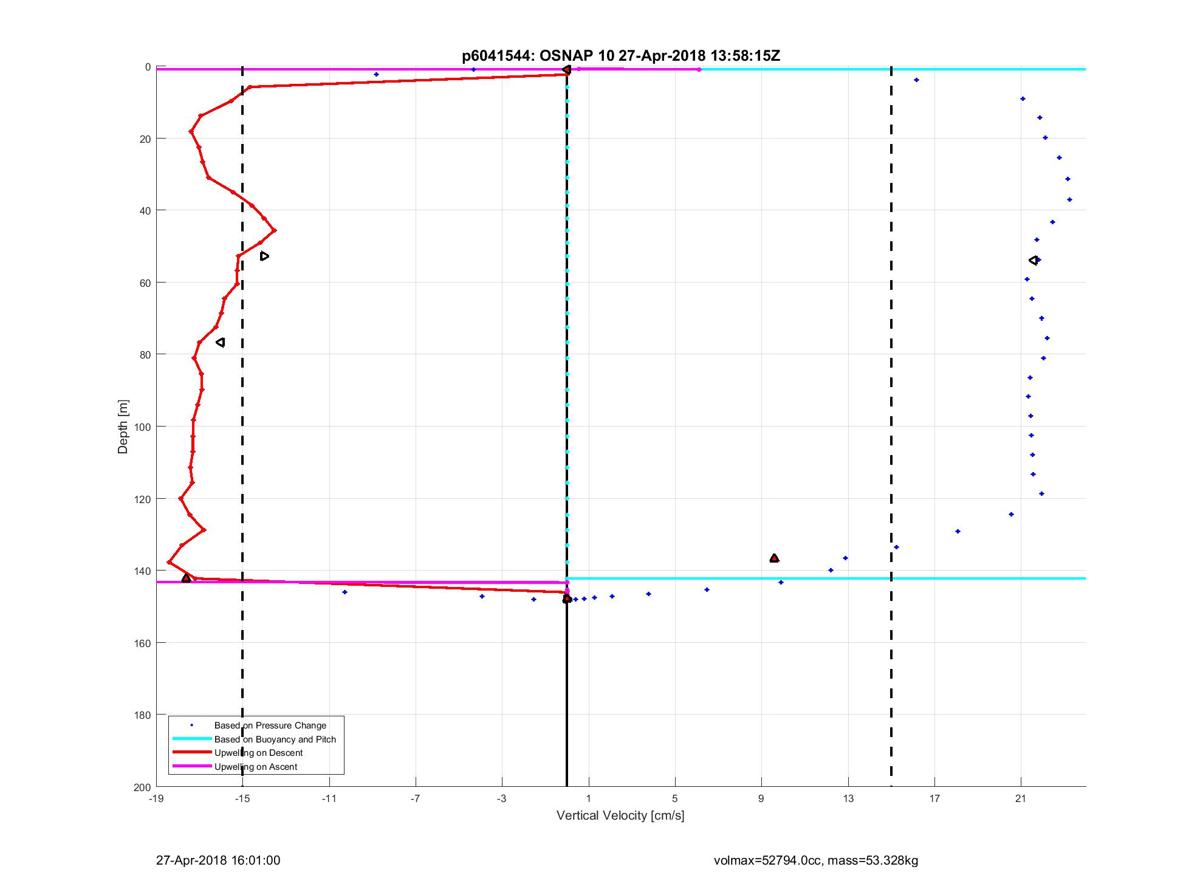Screen dimensions: 1200x885
Task: Click the x-axis tick label '9'
Action: (x=761, y=799)
